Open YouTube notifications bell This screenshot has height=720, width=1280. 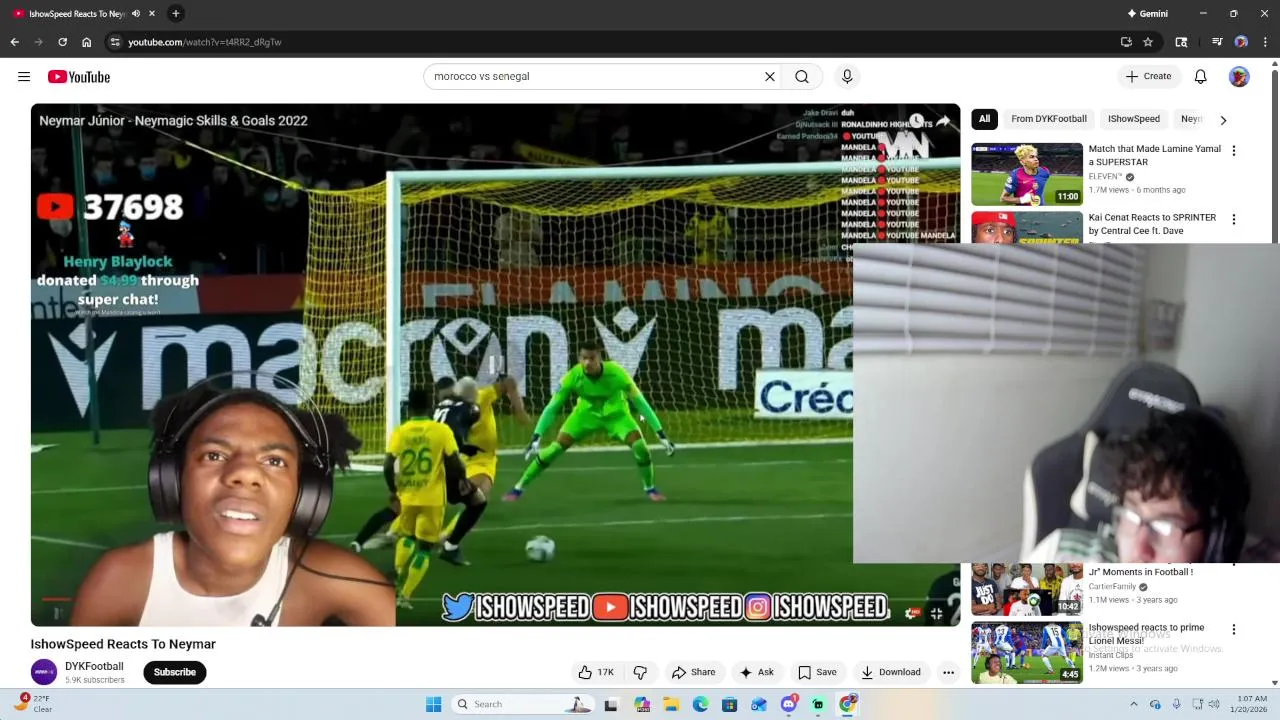coord(1200,76)
